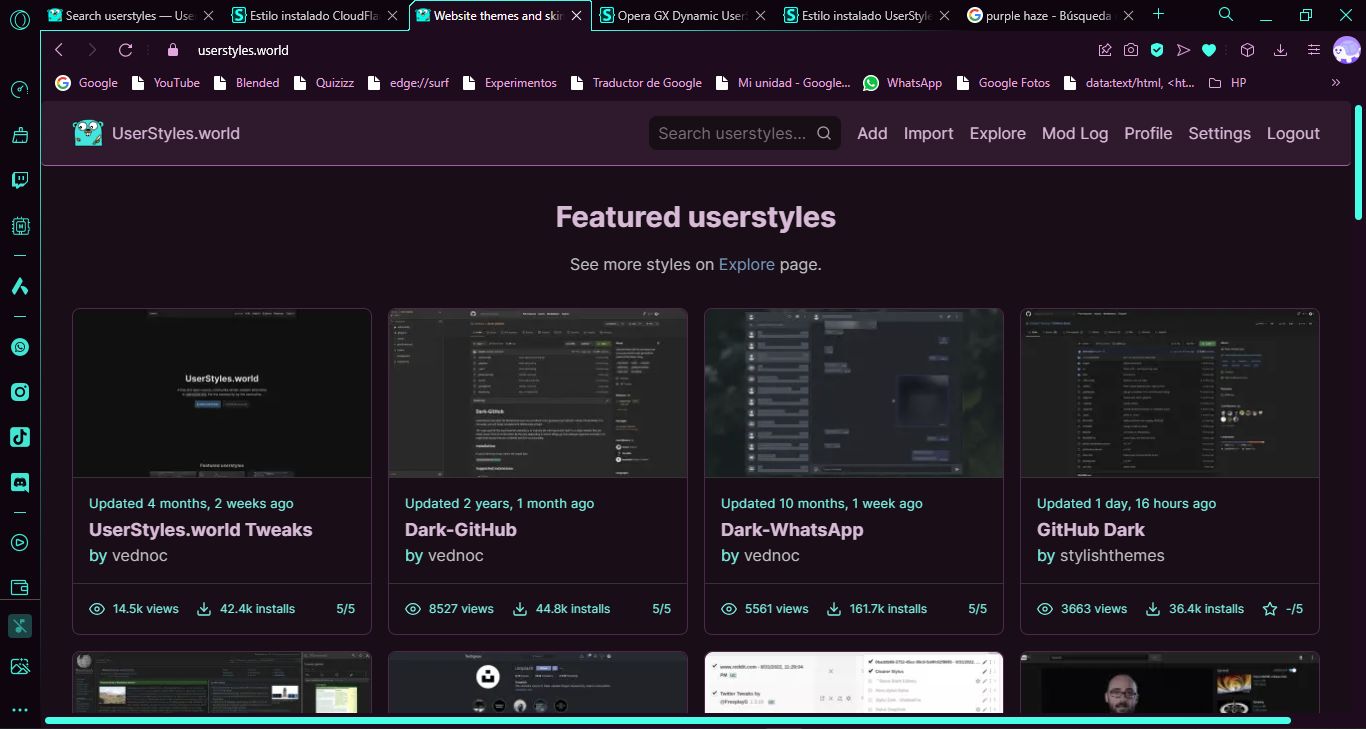Open the image gallery icon in sidebar

(19, 666)
